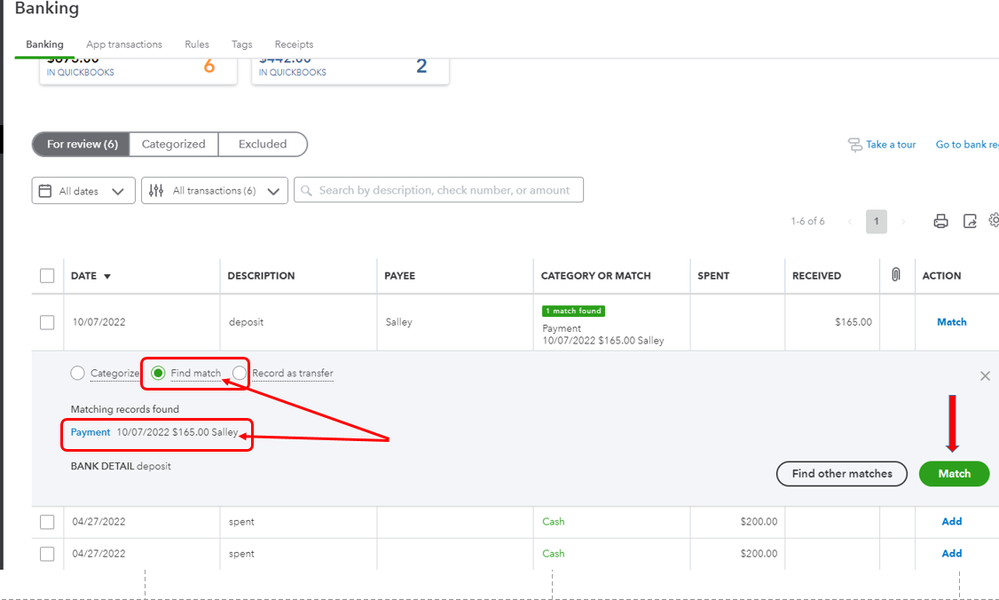This screenshot has height=600, width=999.
Task: Go to the previous page arrow
Action: [x=850, y=222]
